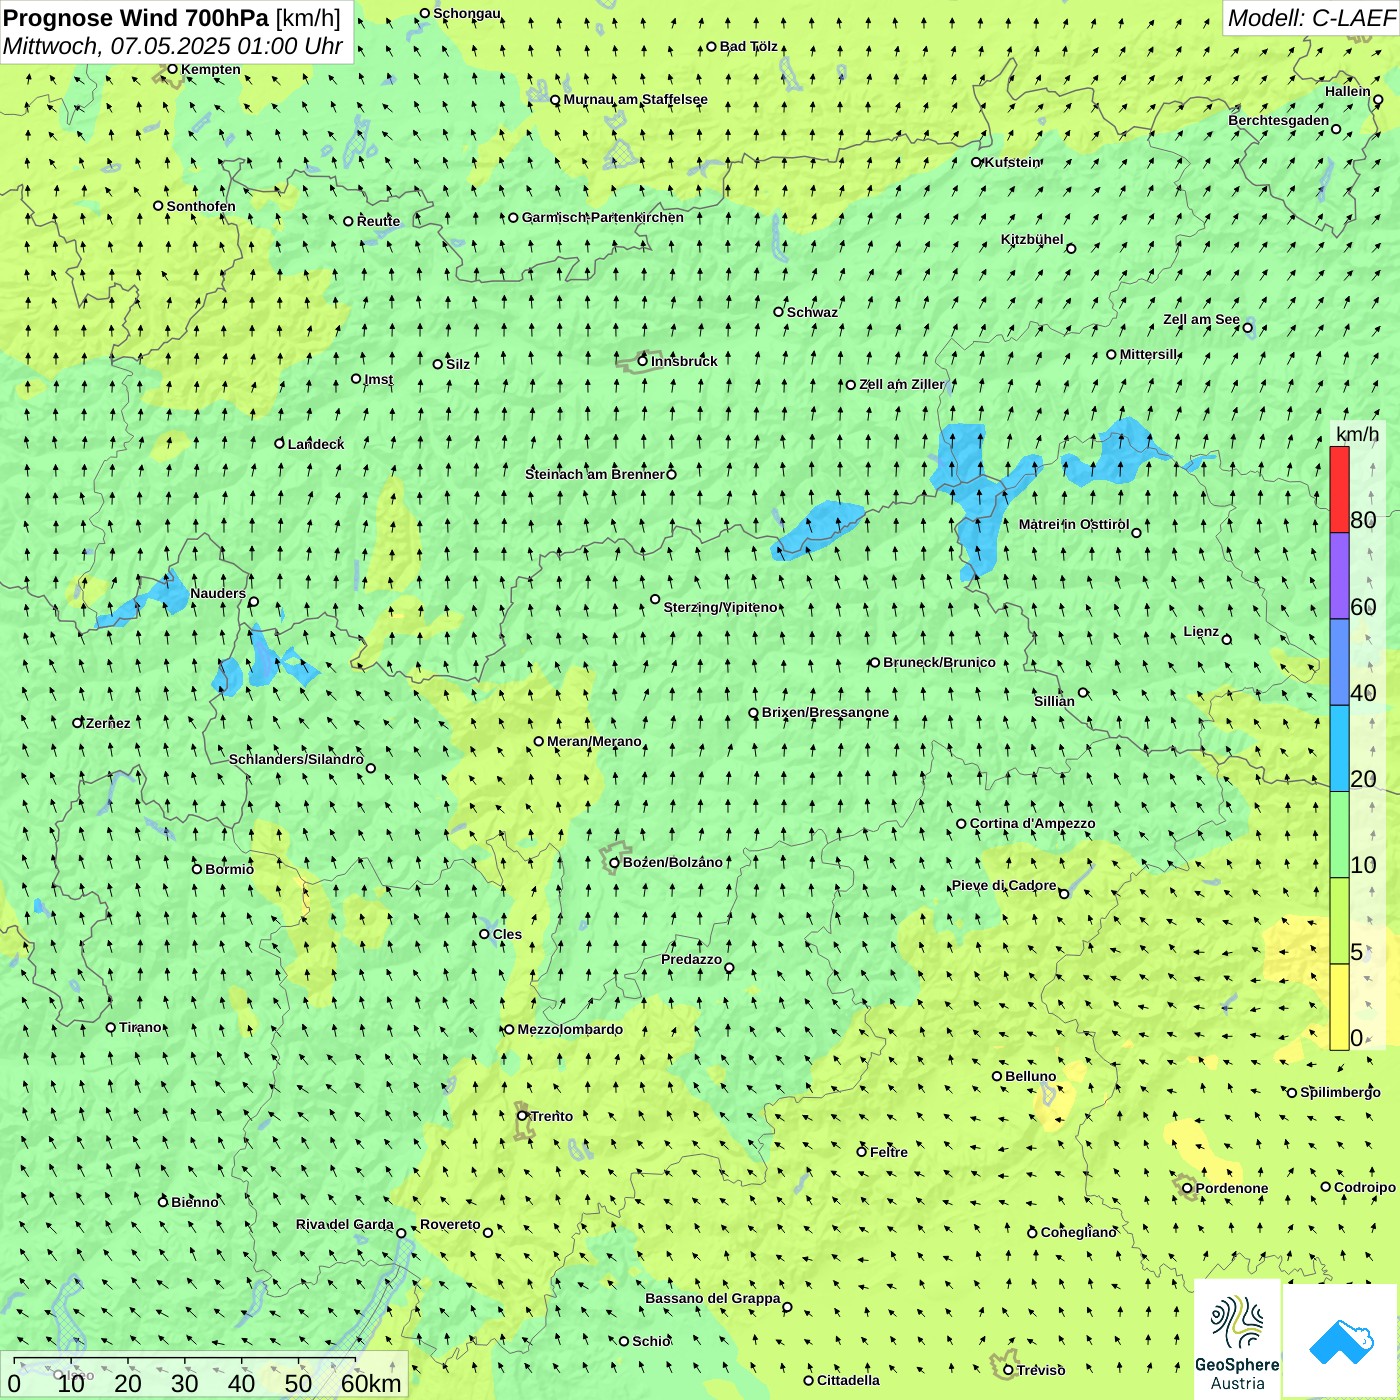Click the 'Kitzbühel' label
The height and width of the screenshot is (1400, 1400).
(1032, 239)
